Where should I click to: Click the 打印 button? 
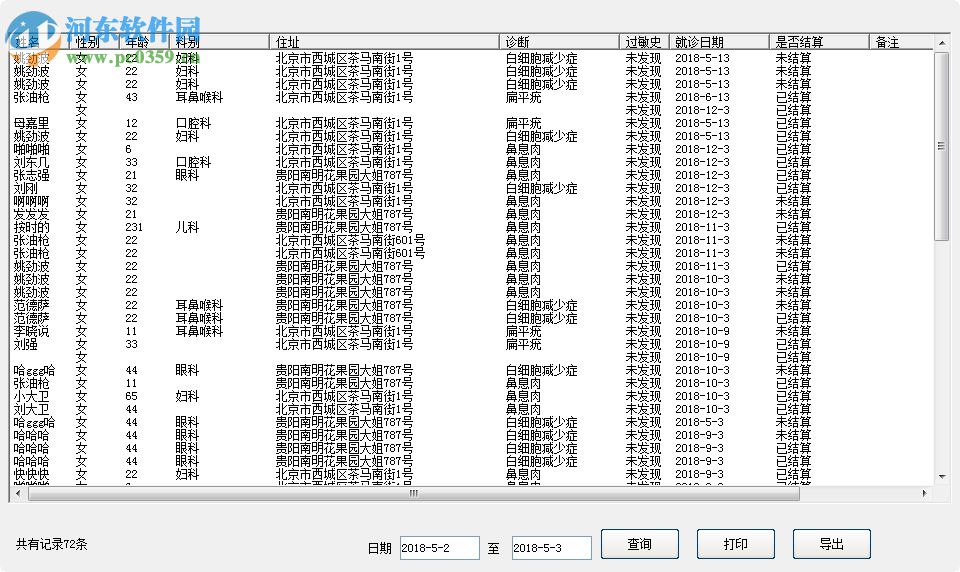click(x=735, y=544)
